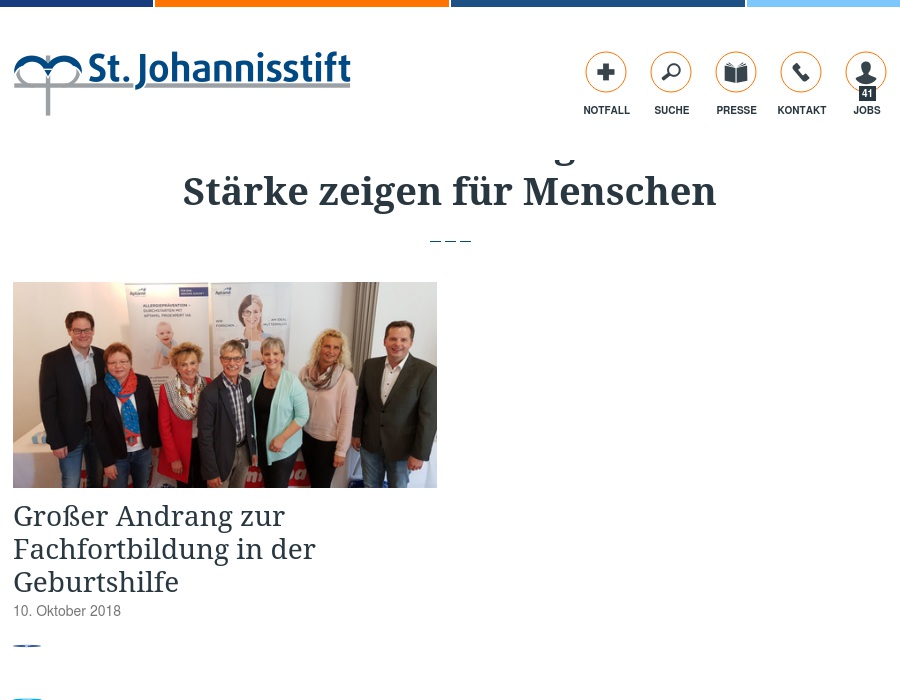Click the group photo article thumbnail
The height and width of the screenshot is (700, 900).
(x=225, y=385)
